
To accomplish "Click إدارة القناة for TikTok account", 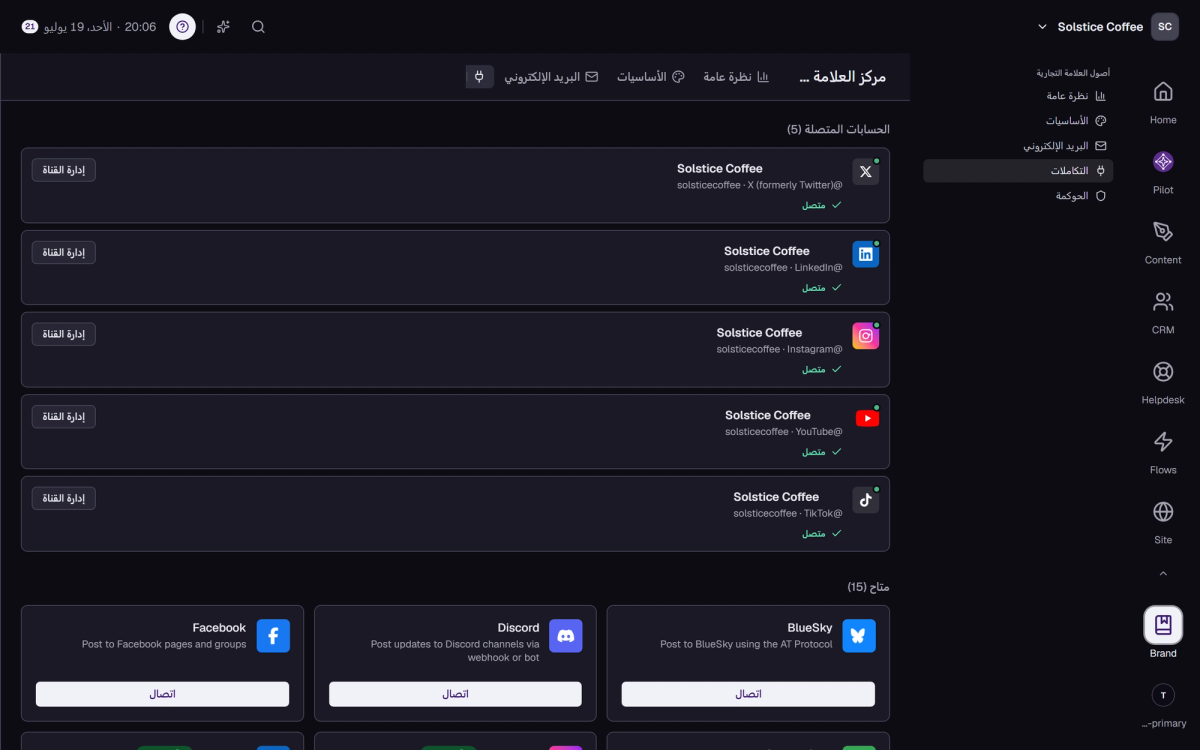I will click(64, 498).
